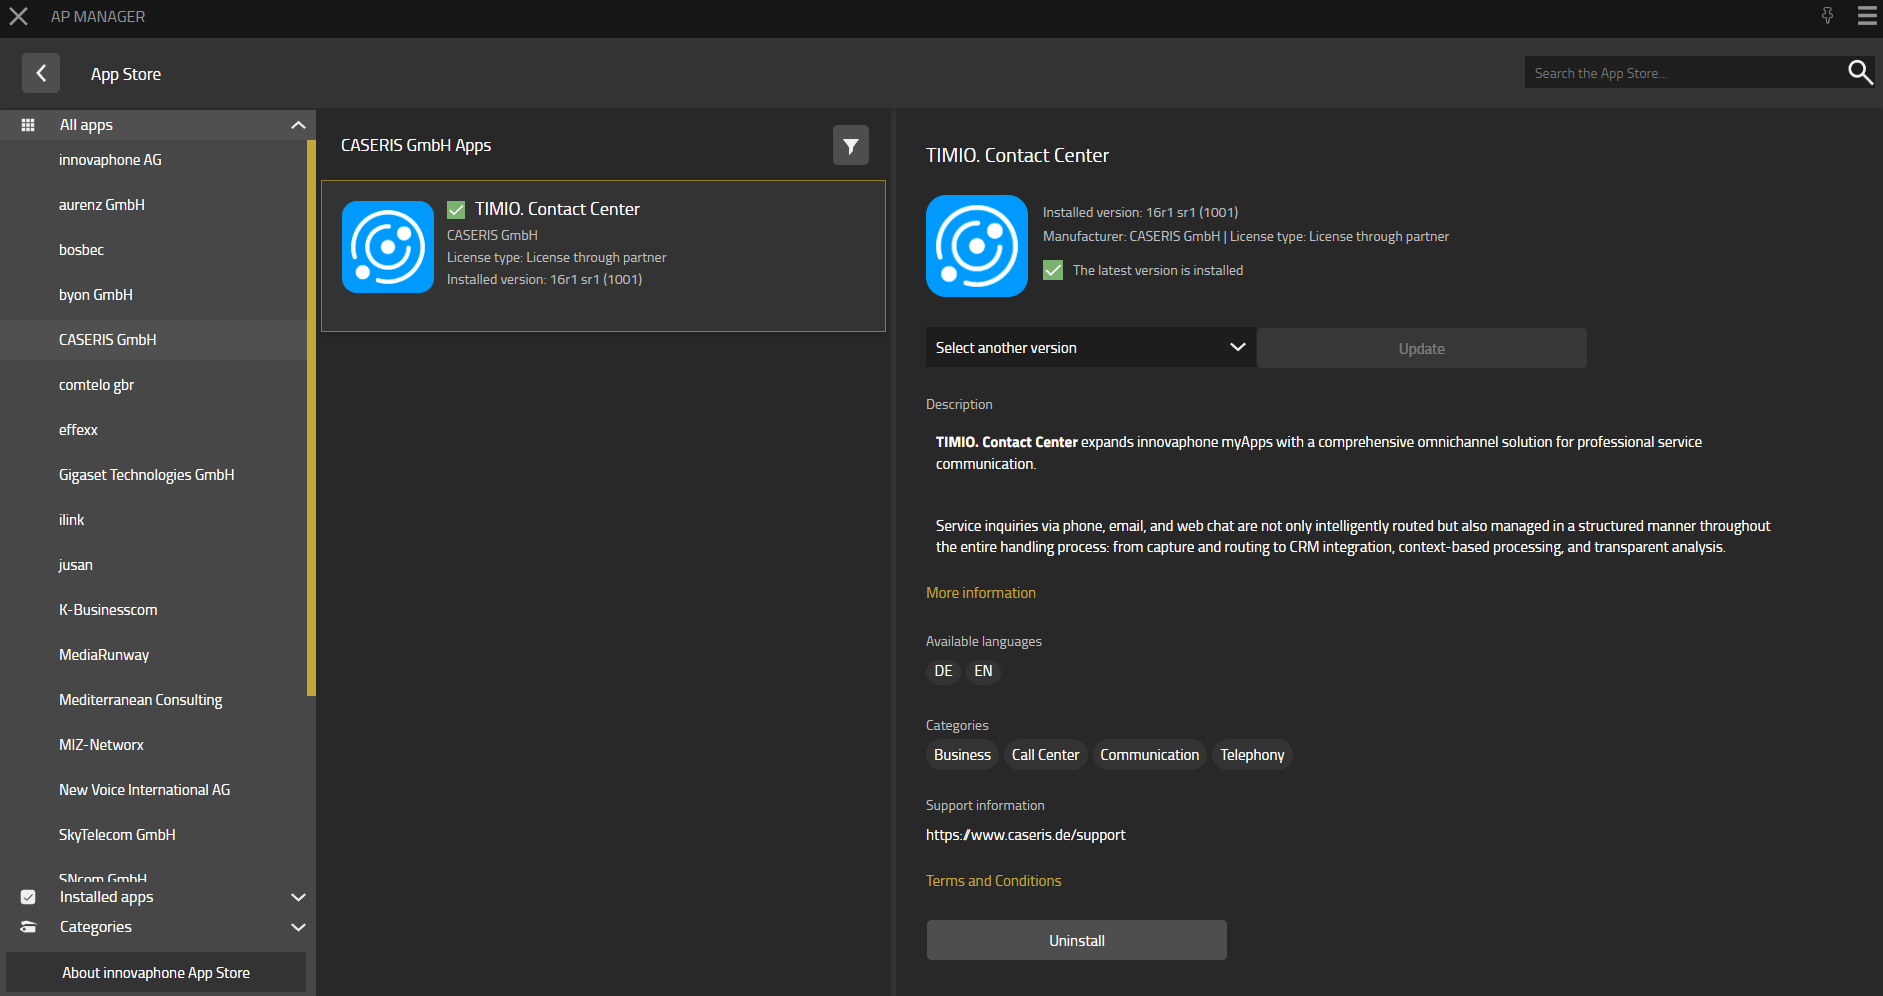Click the DE language tag
Image resolution: width=1883 pixels, height=996 pixels.
coord(943,671)
